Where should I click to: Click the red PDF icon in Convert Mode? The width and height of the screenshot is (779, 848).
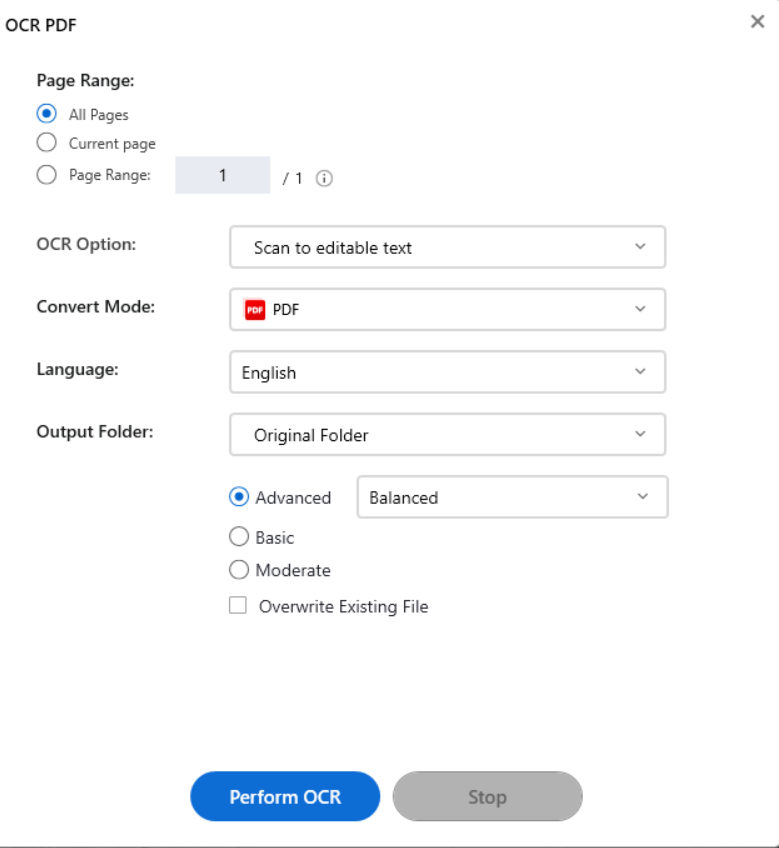click(x=254, y=310)
